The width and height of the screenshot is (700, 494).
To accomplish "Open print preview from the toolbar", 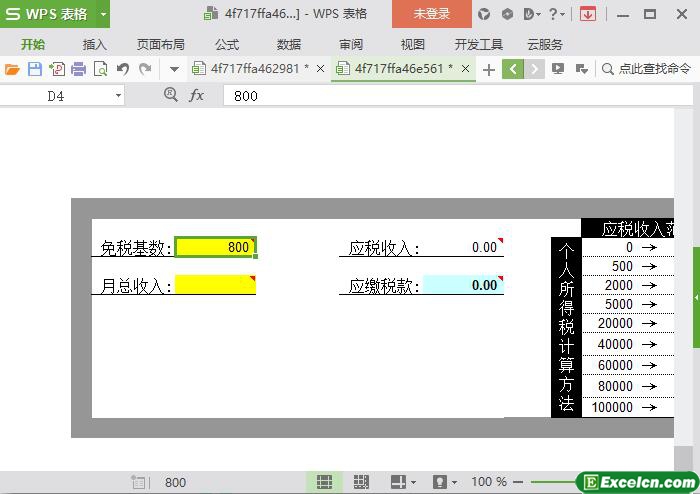I will 100,69.
